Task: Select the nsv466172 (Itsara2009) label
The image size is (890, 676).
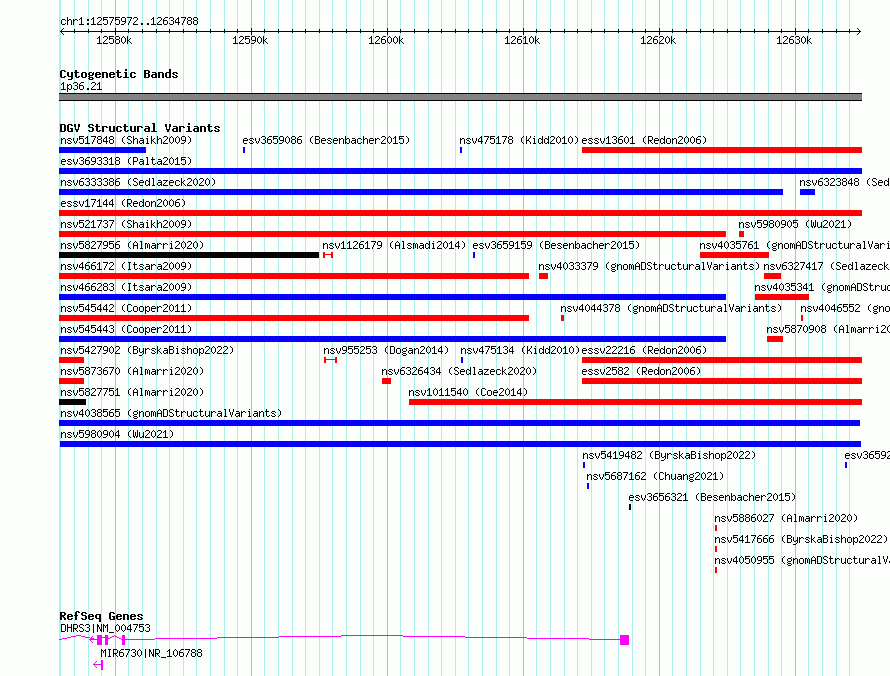Action: coord(126,266)
